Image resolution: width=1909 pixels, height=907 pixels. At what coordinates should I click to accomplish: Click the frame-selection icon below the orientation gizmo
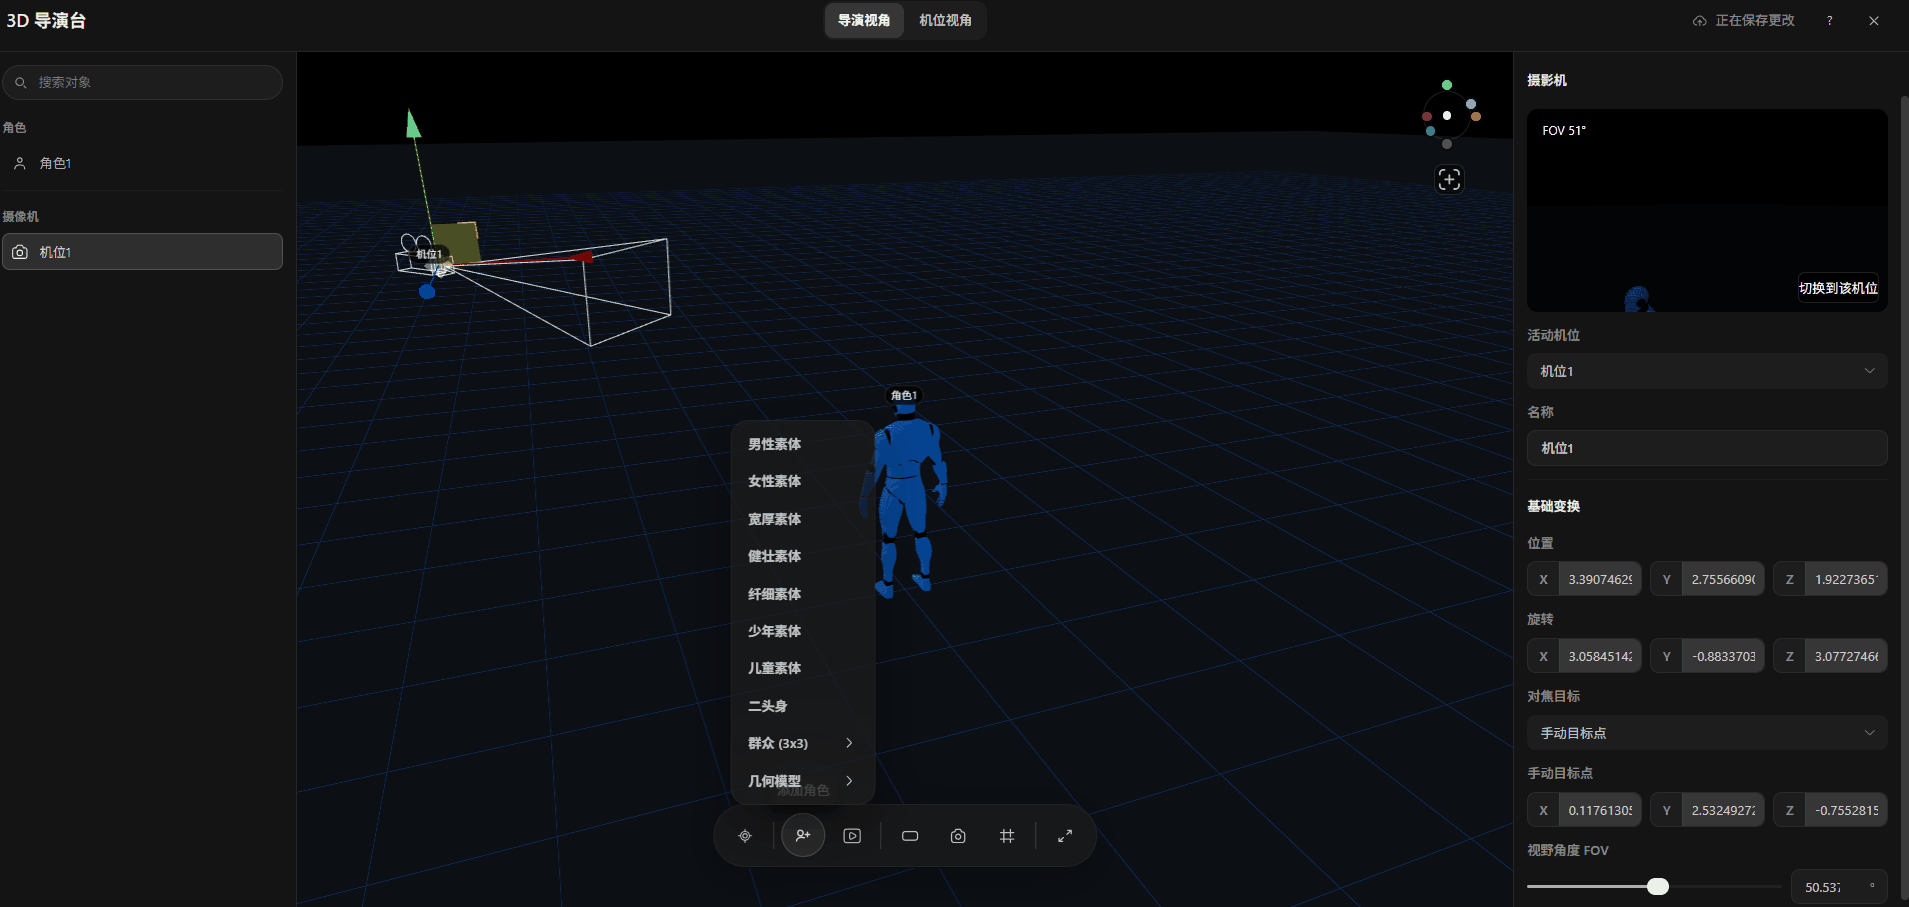click(1449, 179)
